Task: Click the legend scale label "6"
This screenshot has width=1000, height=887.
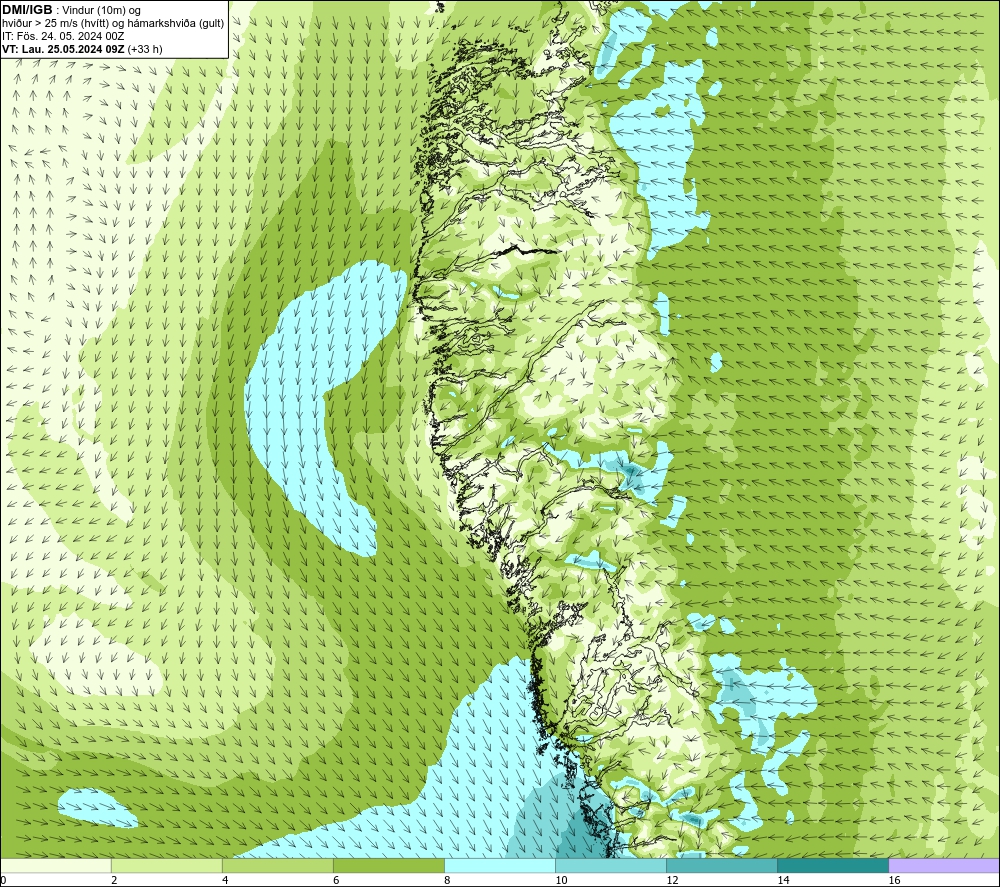Action: (336, 881)
